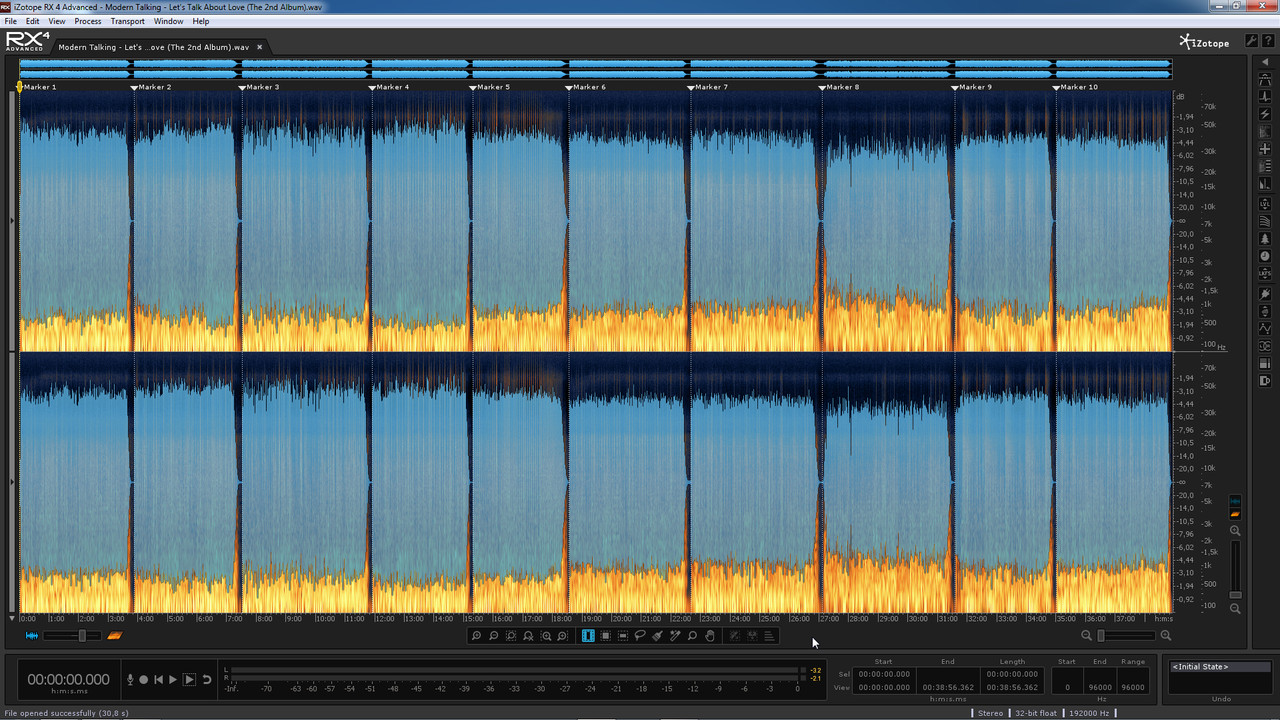Jump to Marker 8
The image size is (1280, 720).
click(838, 87)
